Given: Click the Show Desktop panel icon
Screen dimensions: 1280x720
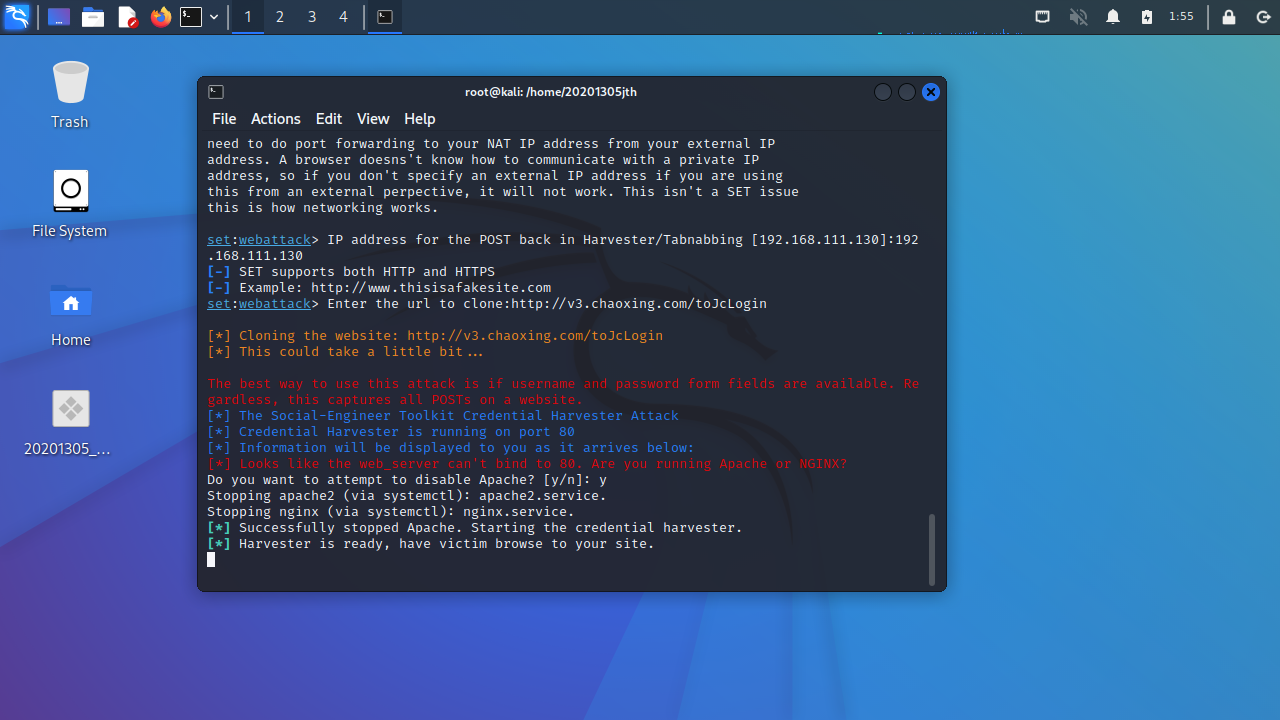Looking at the screenshot, I should [59, 17].
